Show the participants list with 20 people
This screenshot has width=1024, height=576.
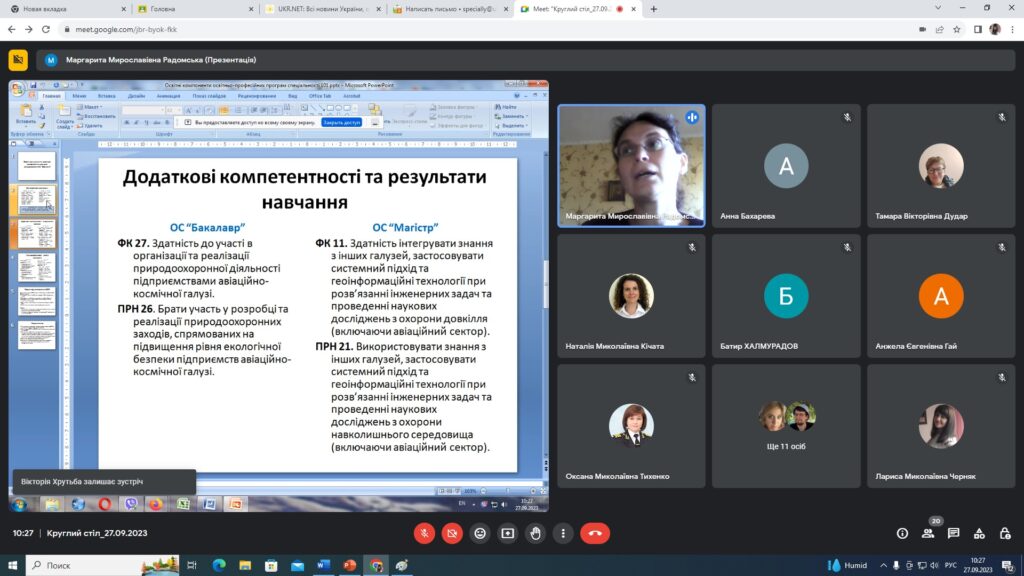928,534
